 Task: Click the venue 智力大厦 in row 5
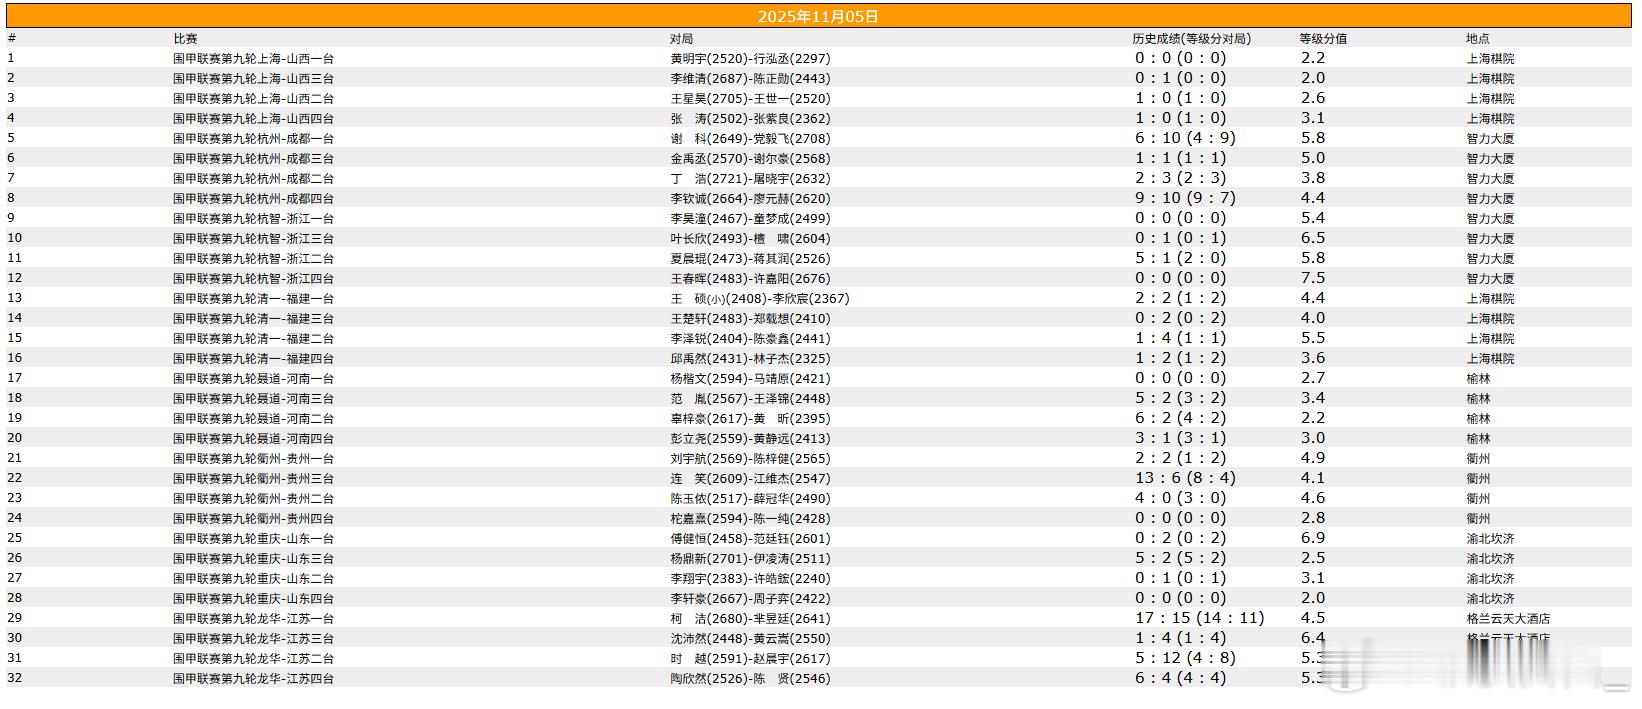1490,139
